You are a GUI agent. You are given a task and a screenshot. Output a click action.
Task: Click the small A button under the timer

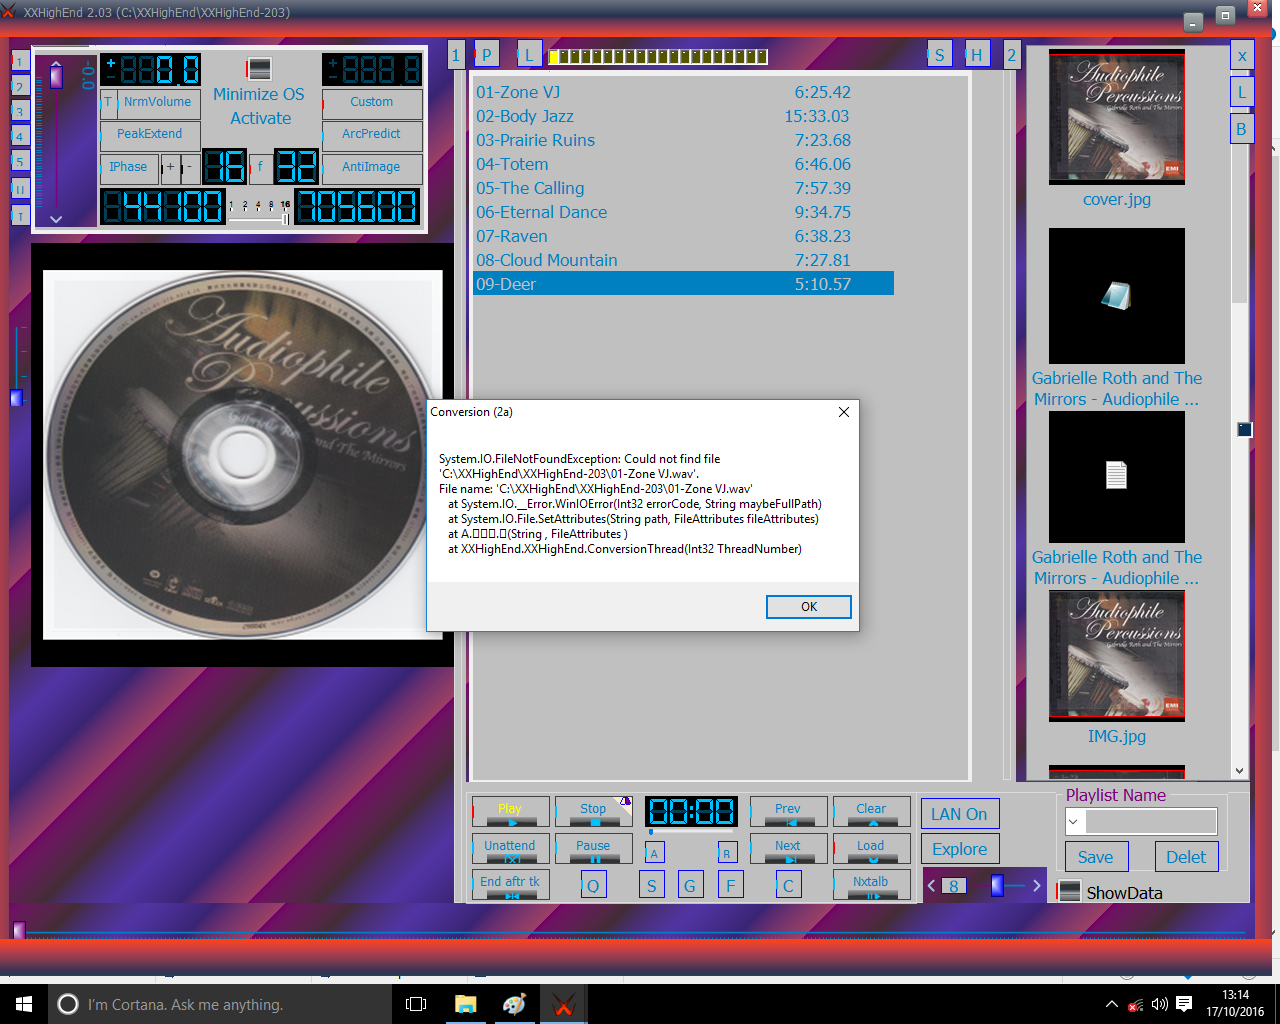(x=654, y=853)
